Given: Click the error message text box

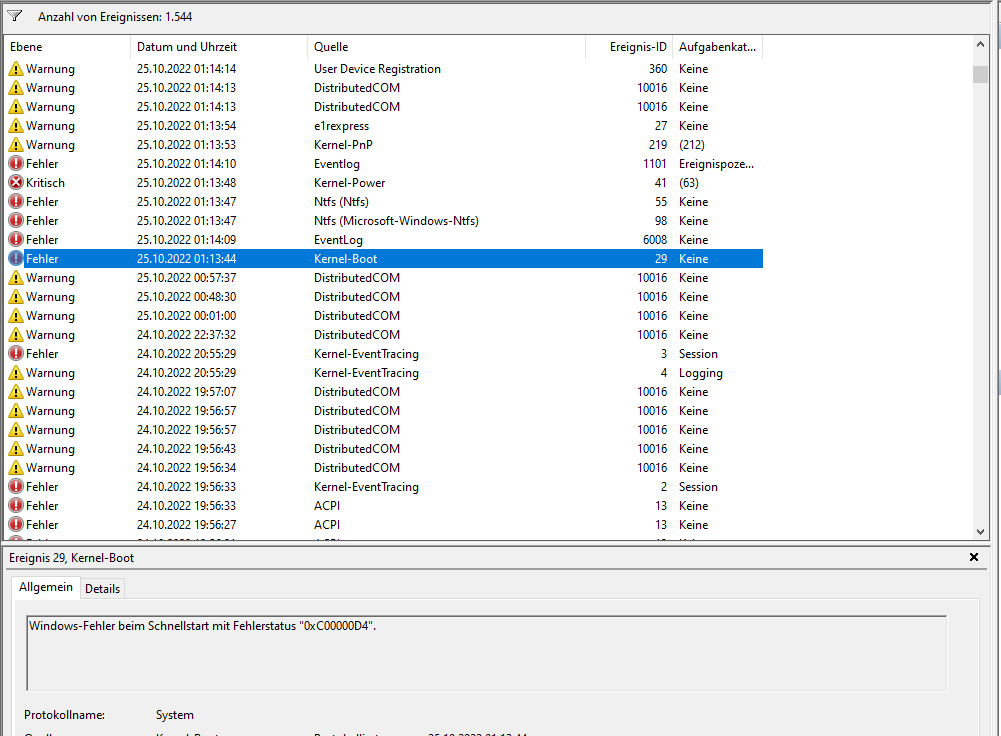Looking at the screenshot, I should (486, 653).
